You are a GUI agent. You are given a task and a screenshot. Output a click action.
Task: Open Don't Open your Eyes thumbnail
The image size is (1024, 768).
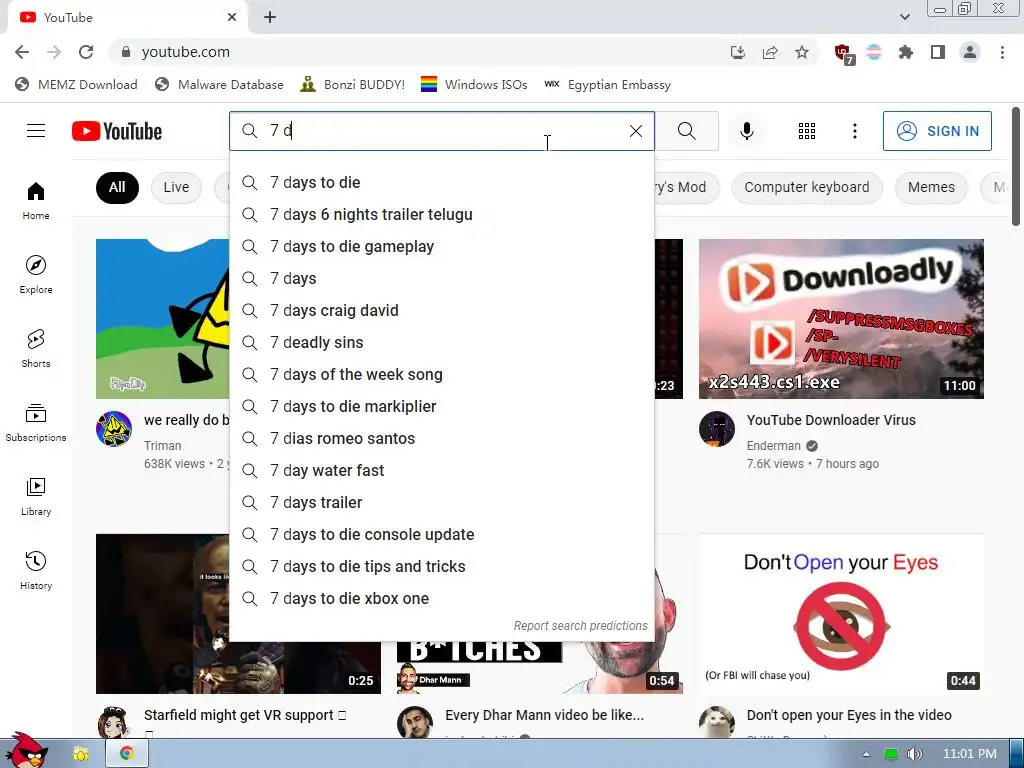tap(841, 614)
